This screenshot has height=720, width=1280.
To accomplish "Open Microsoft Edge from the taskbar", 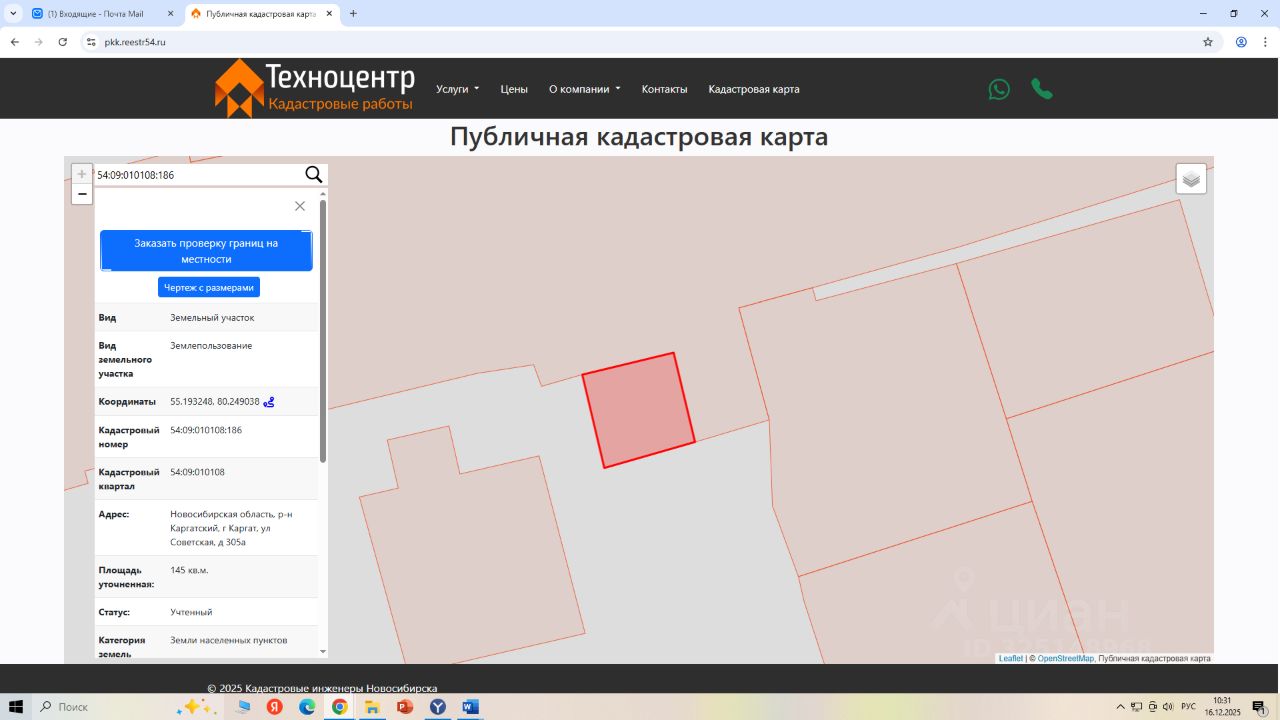I will pos(307,707).
